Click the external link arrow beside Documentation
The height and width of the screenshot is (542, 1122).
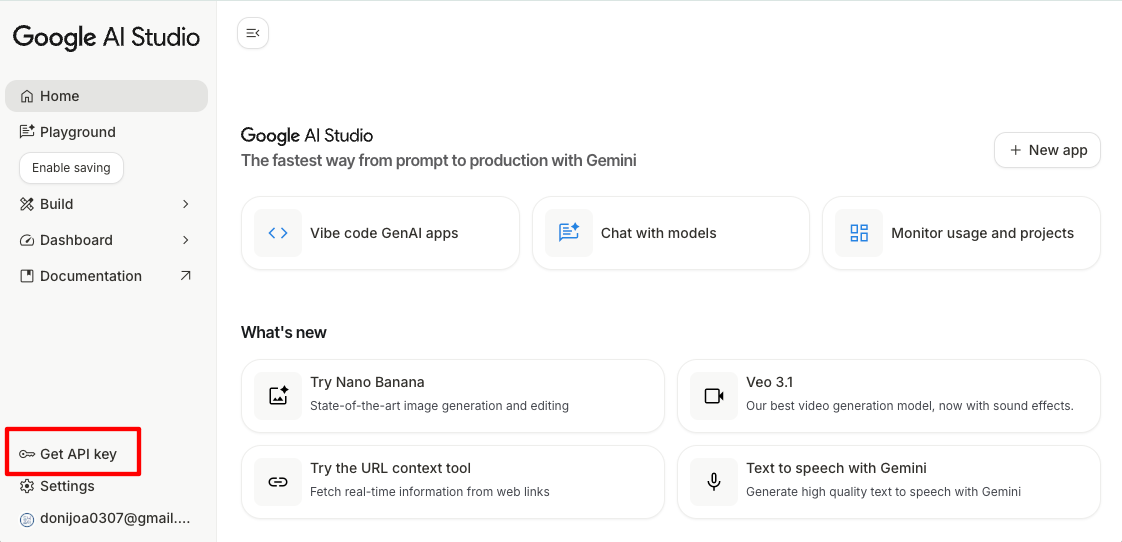pyautogui.click(x=185, y=276)
